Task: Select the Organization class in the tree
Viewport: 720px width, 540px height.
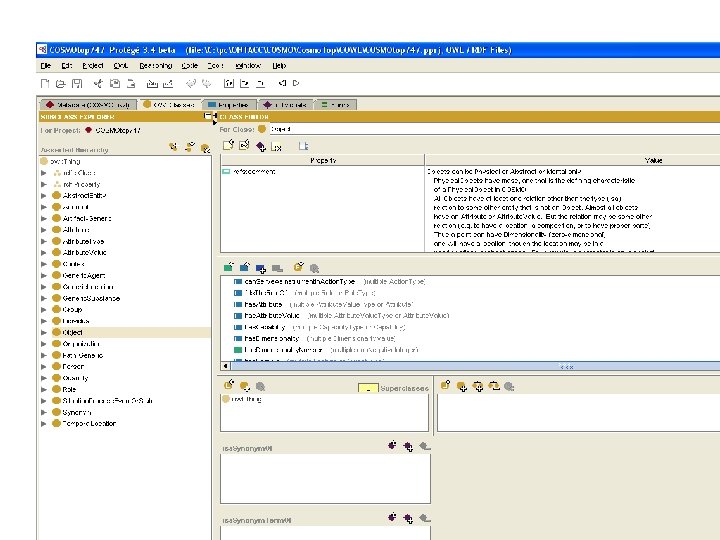Action: click(x=81, y=343)
